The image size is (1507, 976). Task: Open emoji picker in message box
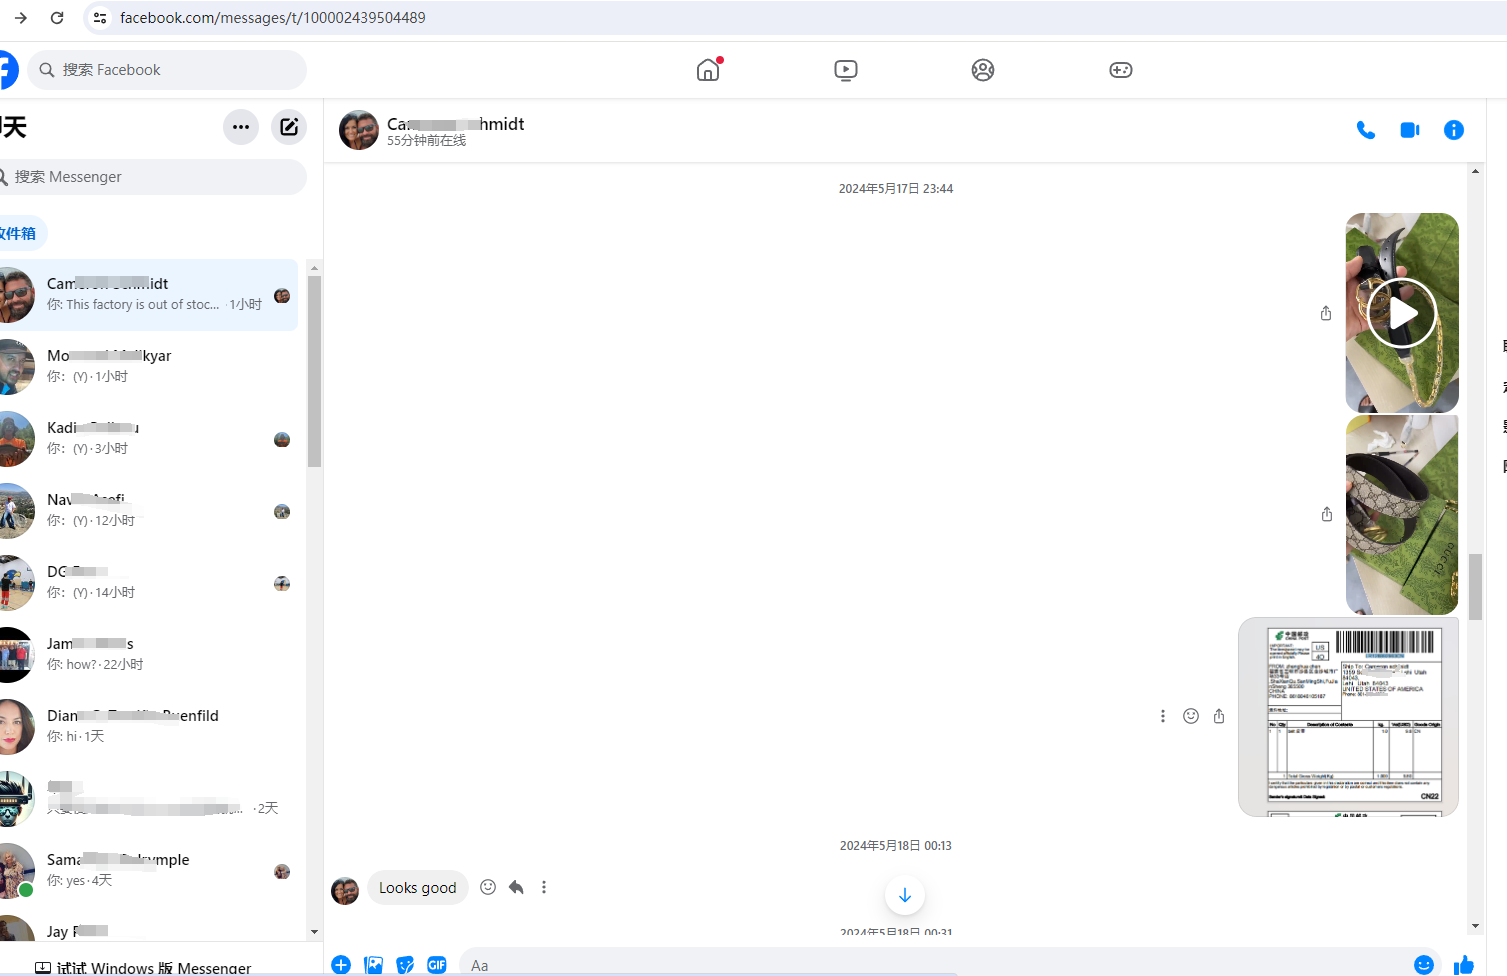1423,964
